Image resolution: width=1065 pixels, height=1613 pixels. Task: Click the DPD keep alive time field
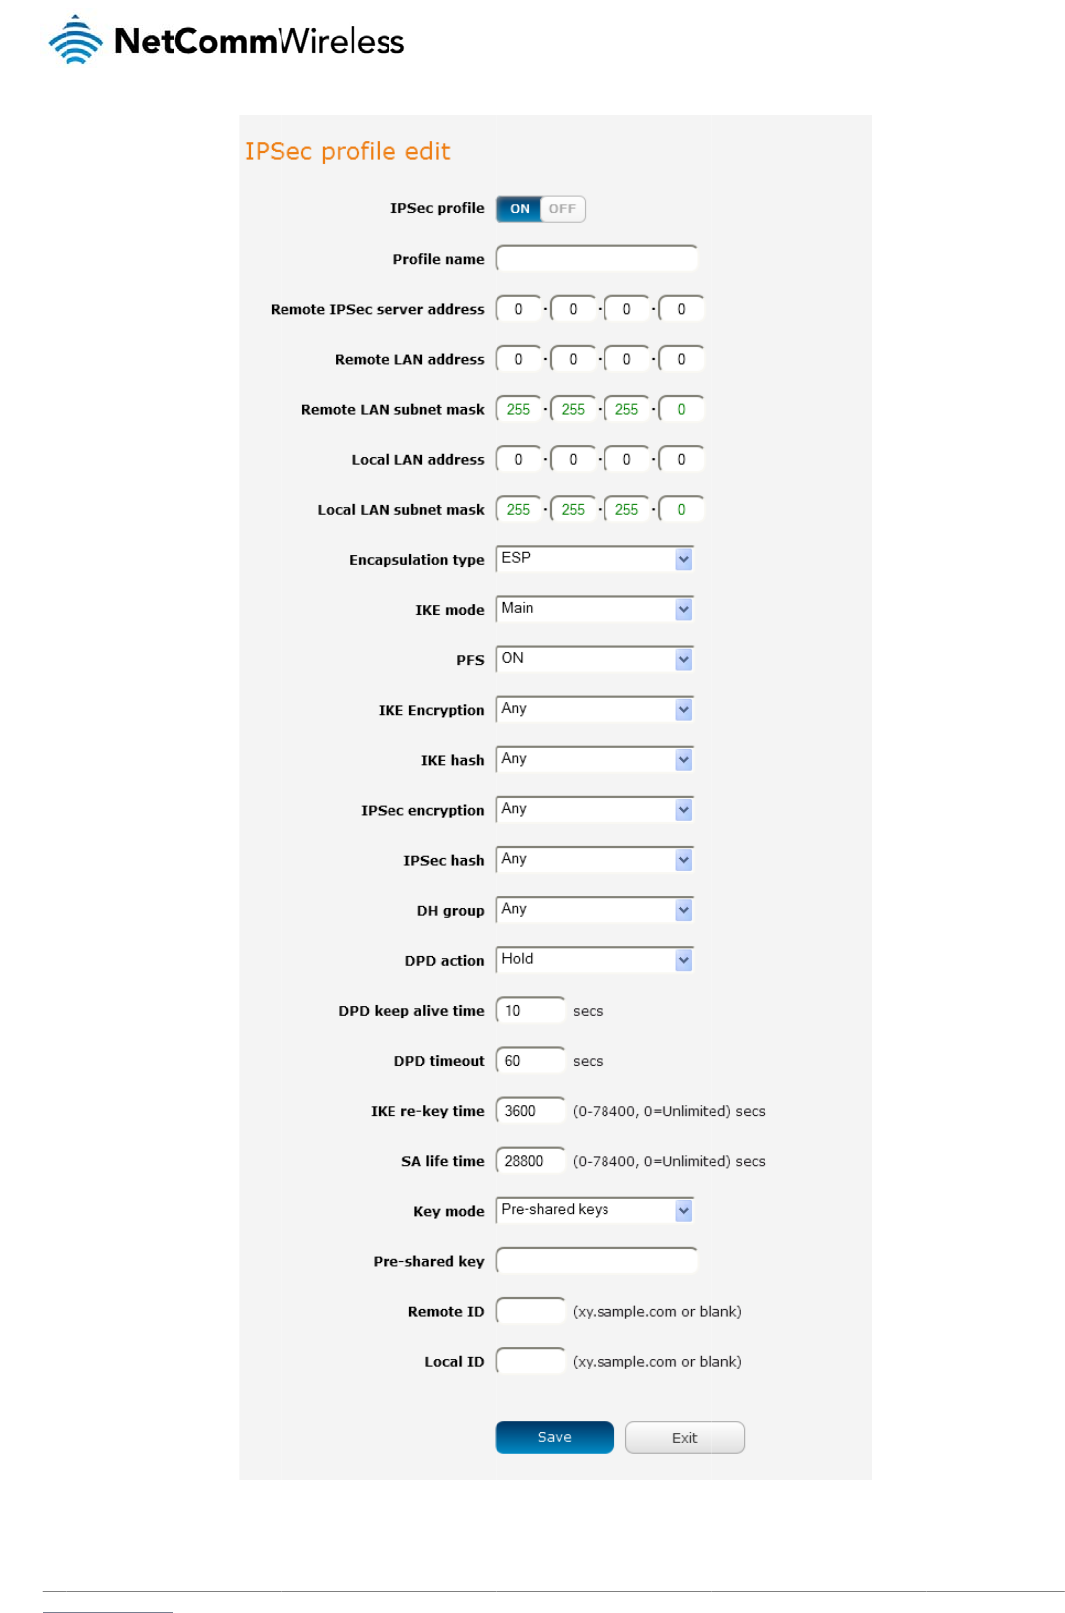coord(530,1010)
